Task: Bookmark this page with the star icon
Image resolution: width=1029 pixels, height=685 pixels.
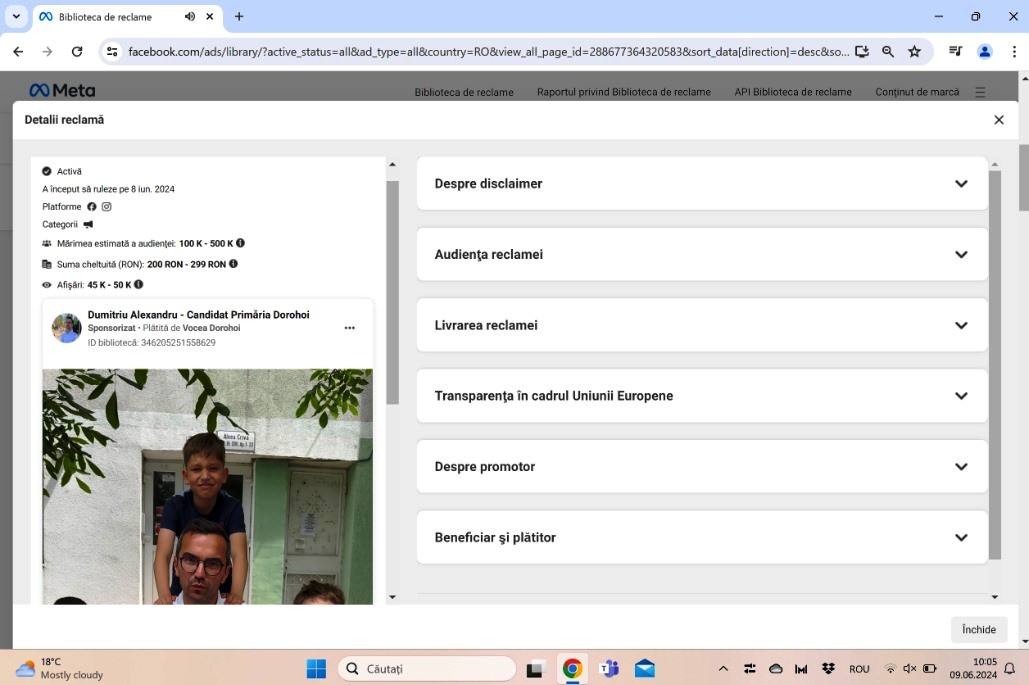Action: pos(914,52)
